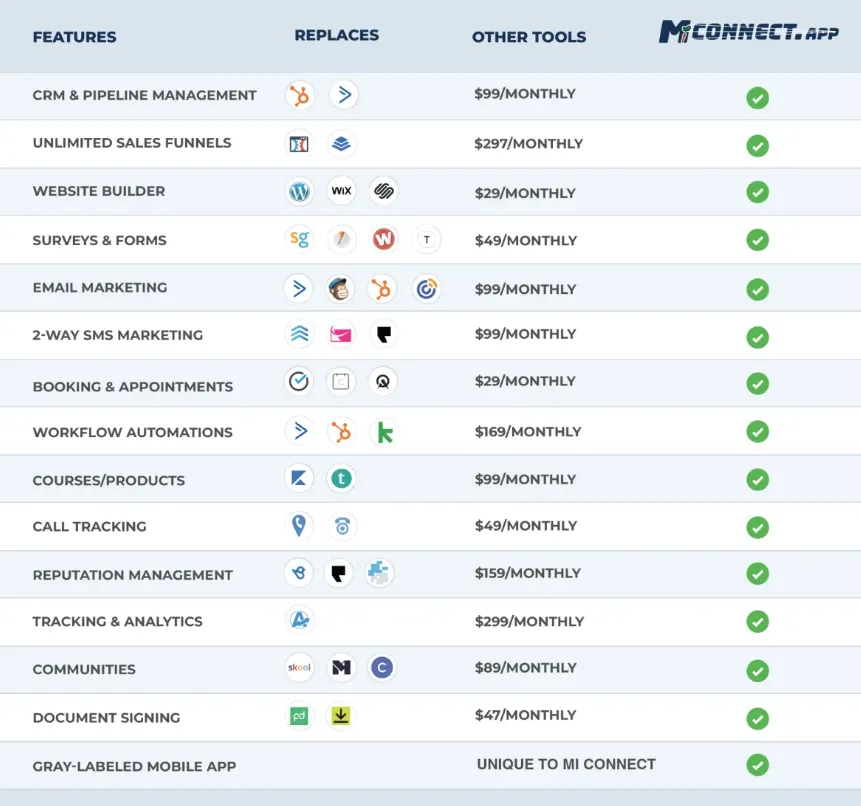Select the SurveyGizmo sg icon

point(299,239)
